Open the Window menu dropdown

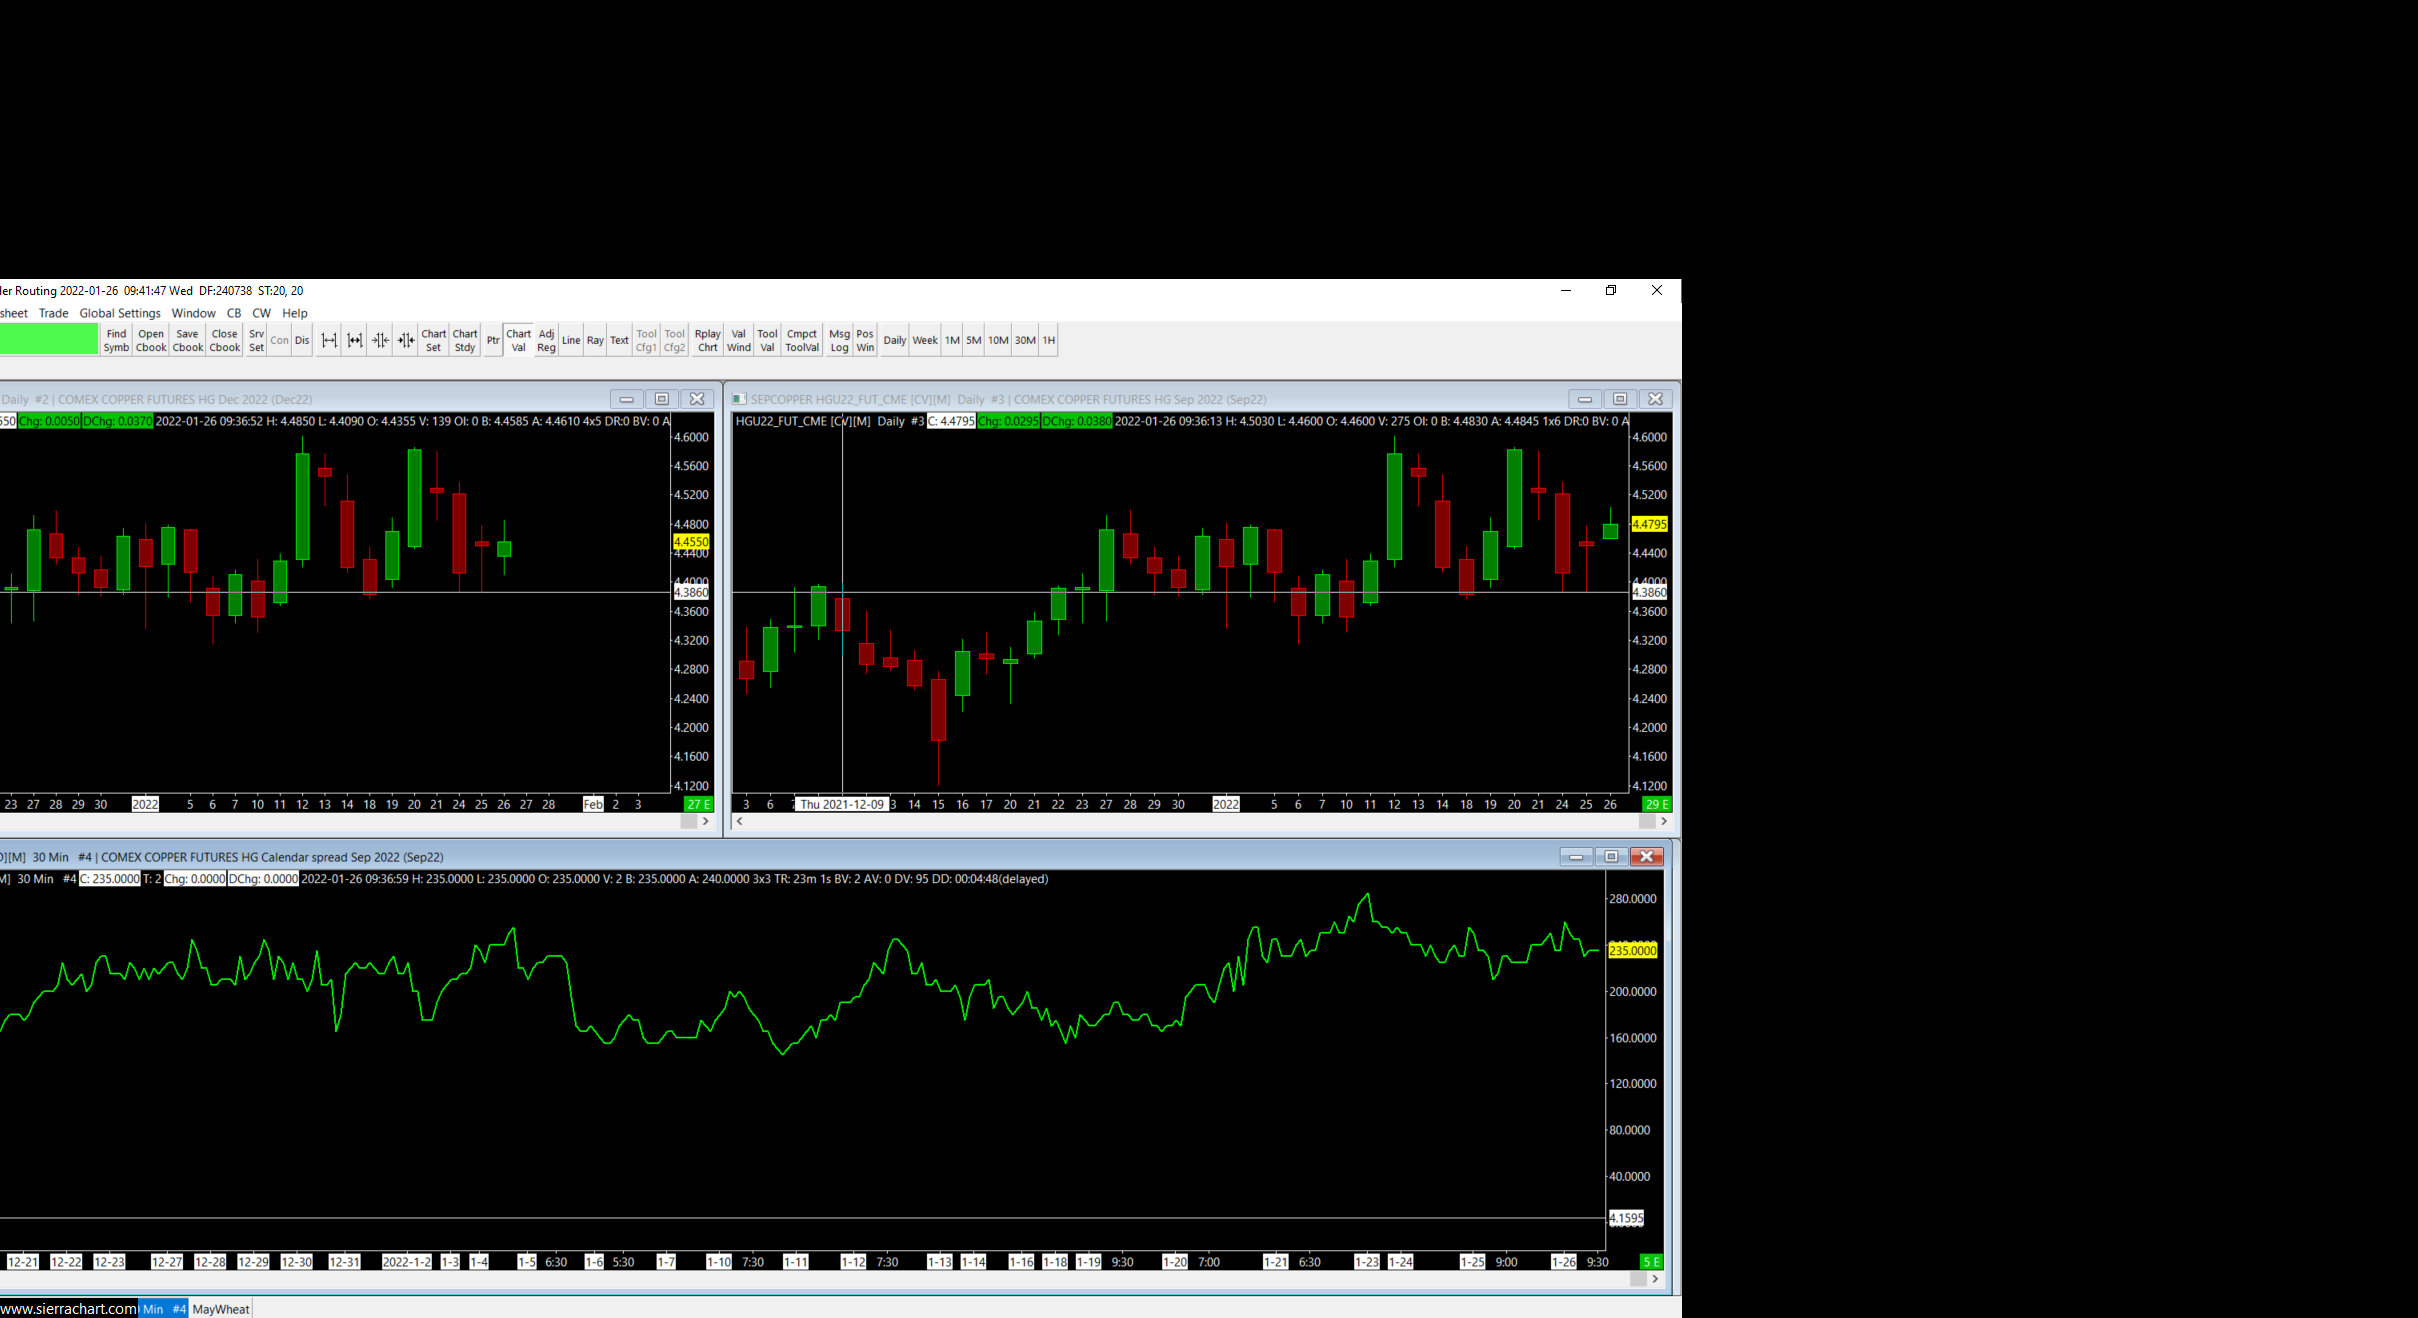point(193,313)
